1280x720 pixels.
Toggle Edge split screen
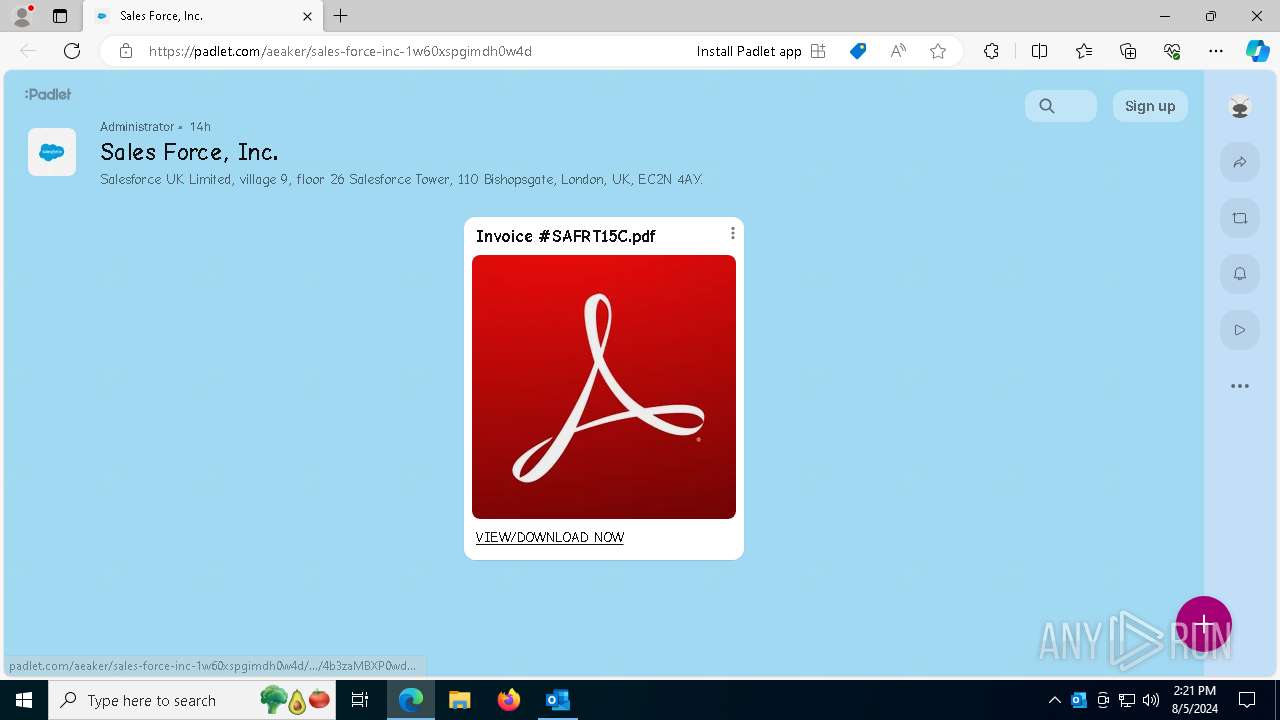click(1039, 51)
